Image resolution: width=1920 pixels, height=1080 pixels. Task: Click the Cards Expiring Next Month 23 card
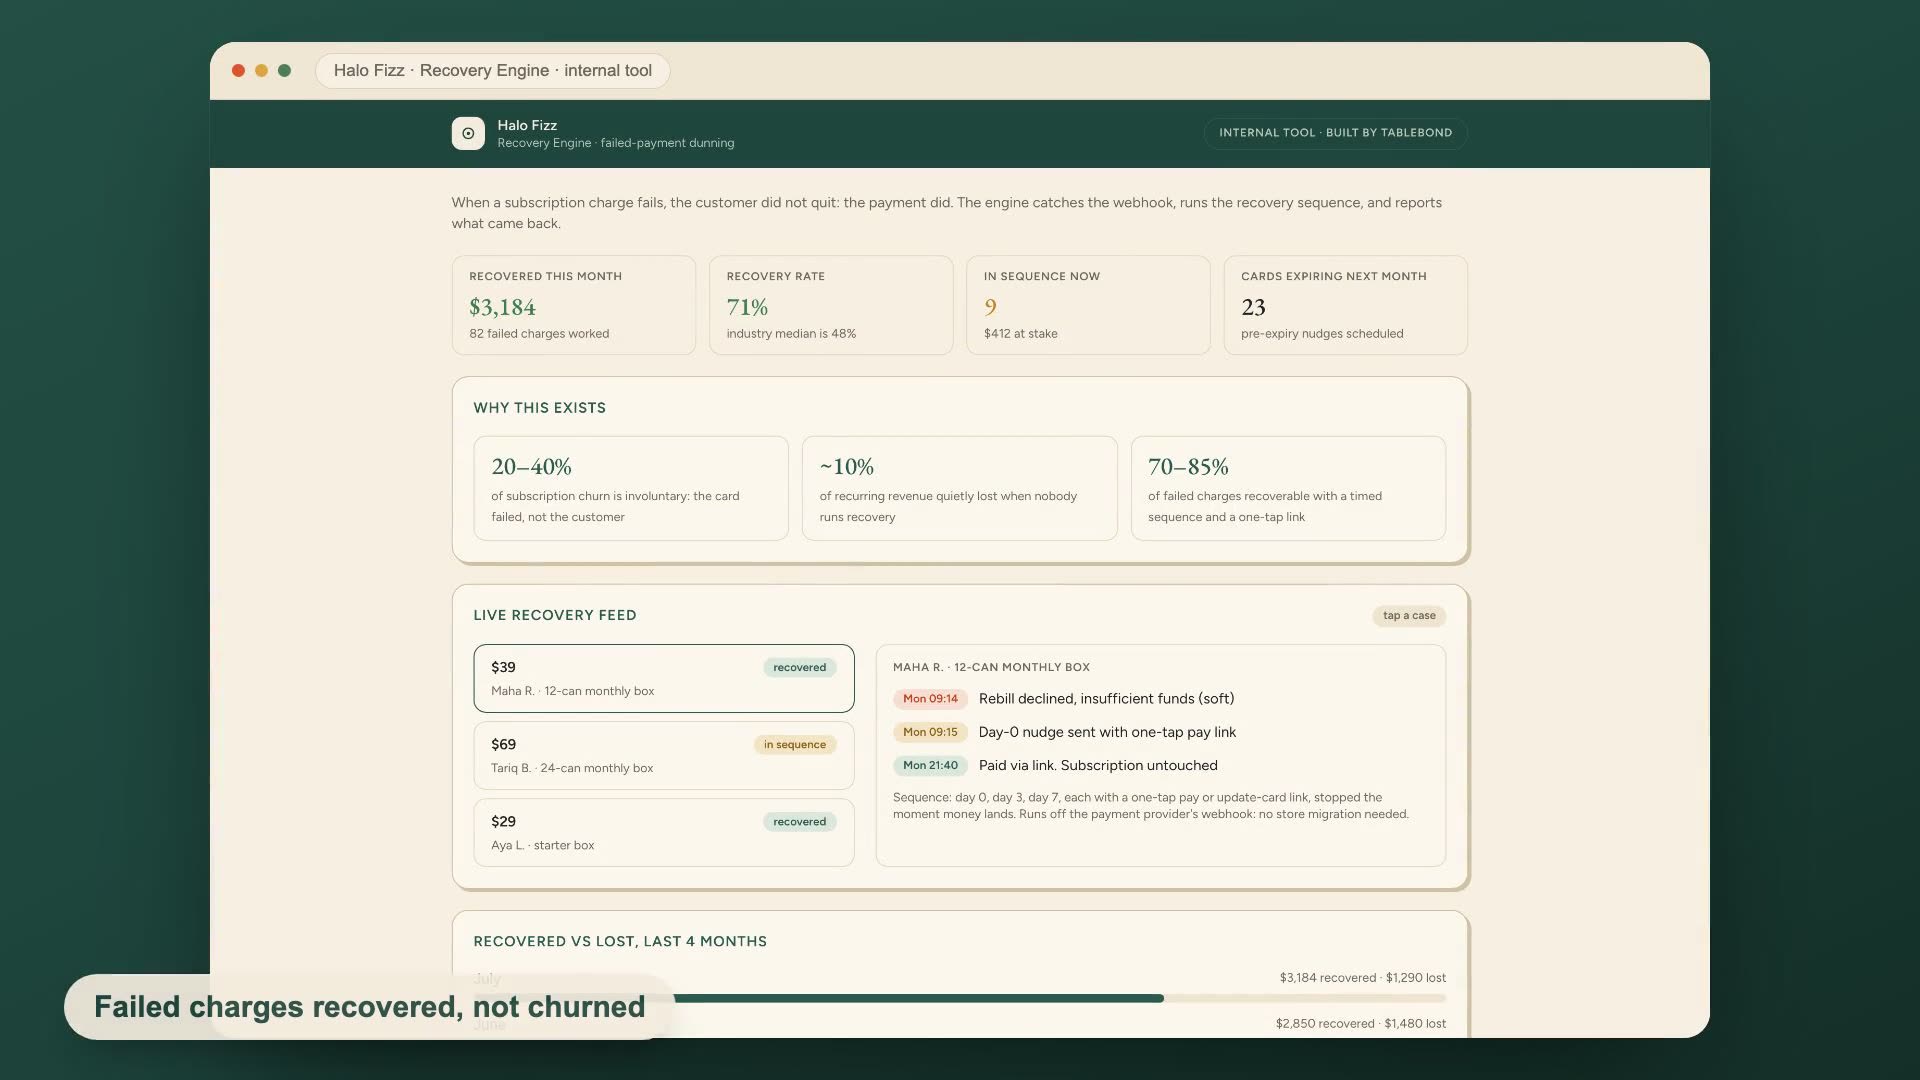[x=1346, y=305]
